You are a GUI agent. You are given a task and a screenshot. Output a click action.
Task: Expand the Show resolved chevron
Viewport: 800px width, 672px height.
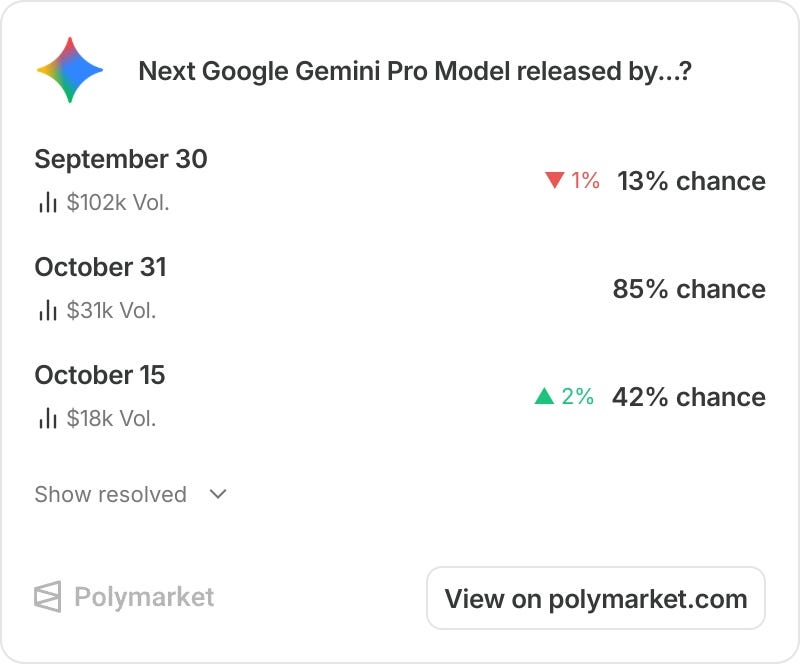click(218, 494)
